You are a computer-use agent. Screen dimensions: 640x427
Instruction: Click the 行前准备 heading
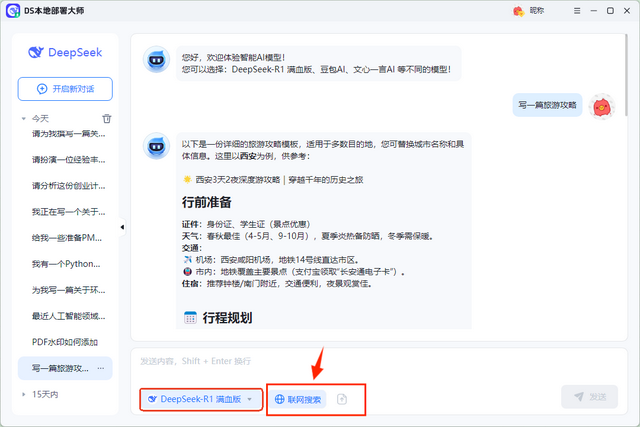click(207, 202)
